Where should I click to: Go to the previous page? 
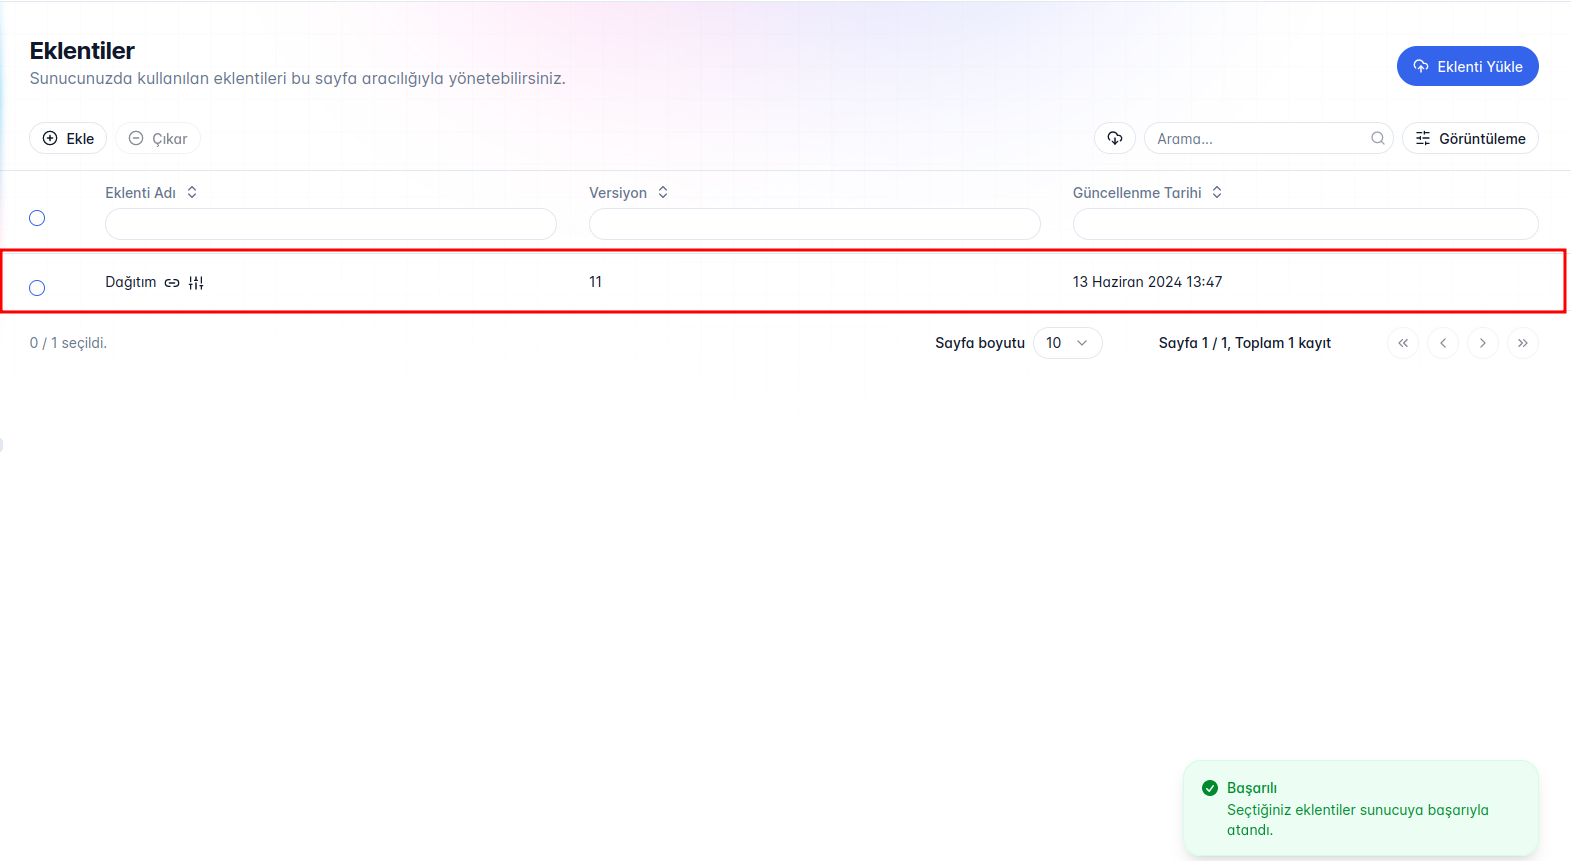1443,343
